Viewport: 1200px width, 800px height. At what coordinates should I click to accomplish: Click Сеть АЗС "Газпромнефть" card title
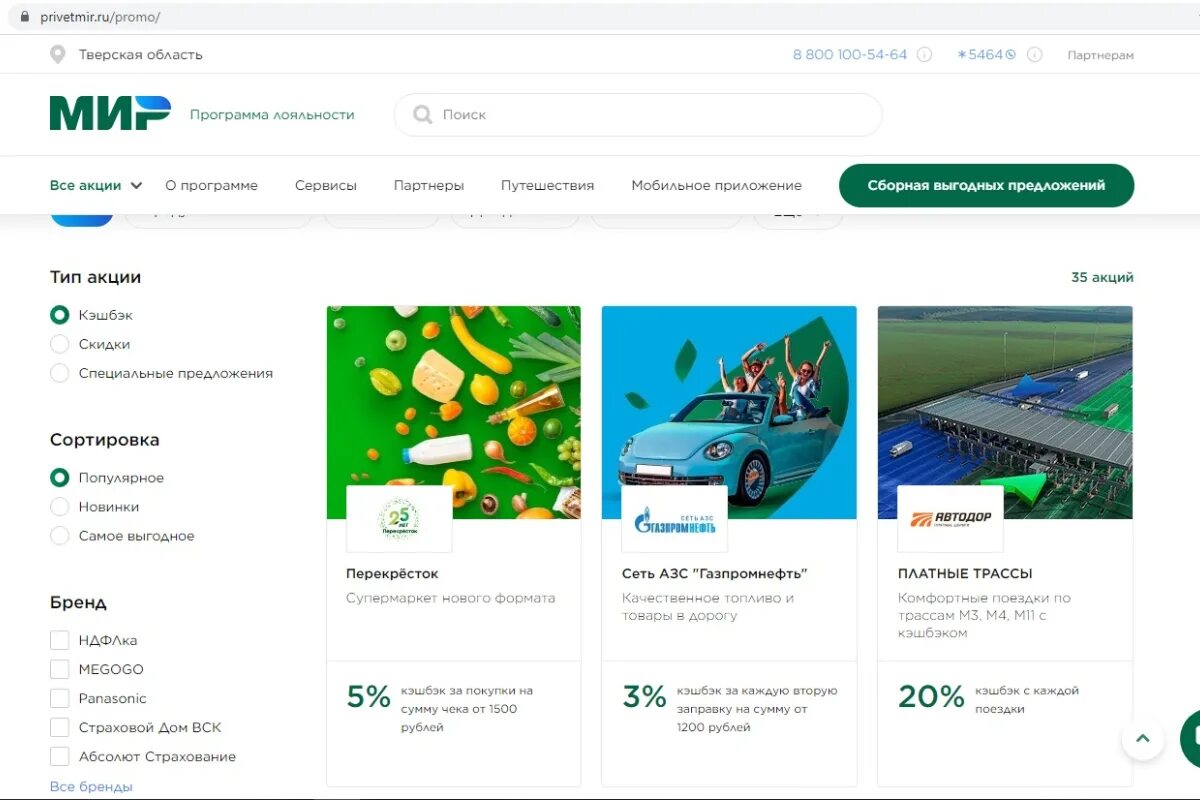714,573
